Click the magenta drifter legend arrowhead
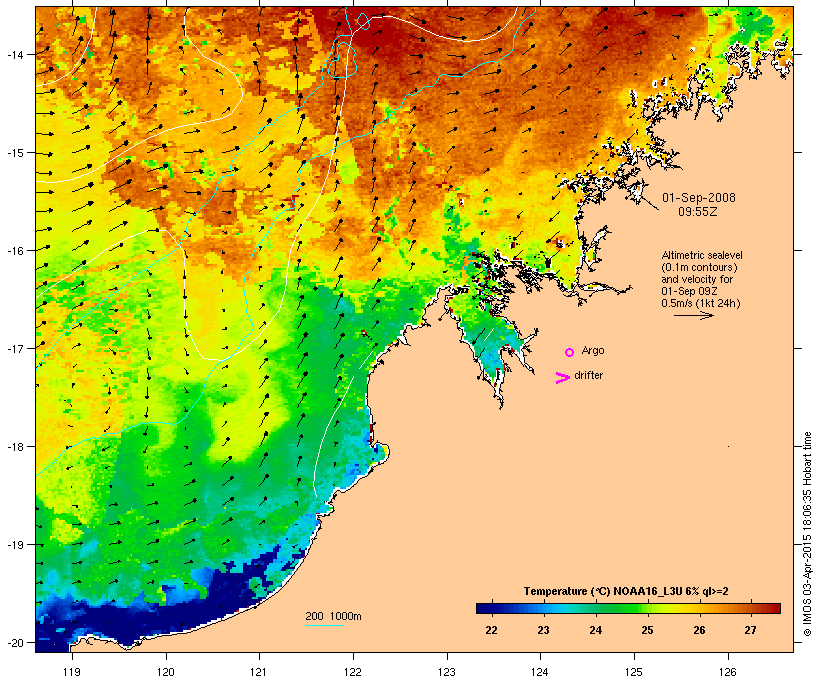 (x=563, y=378)
